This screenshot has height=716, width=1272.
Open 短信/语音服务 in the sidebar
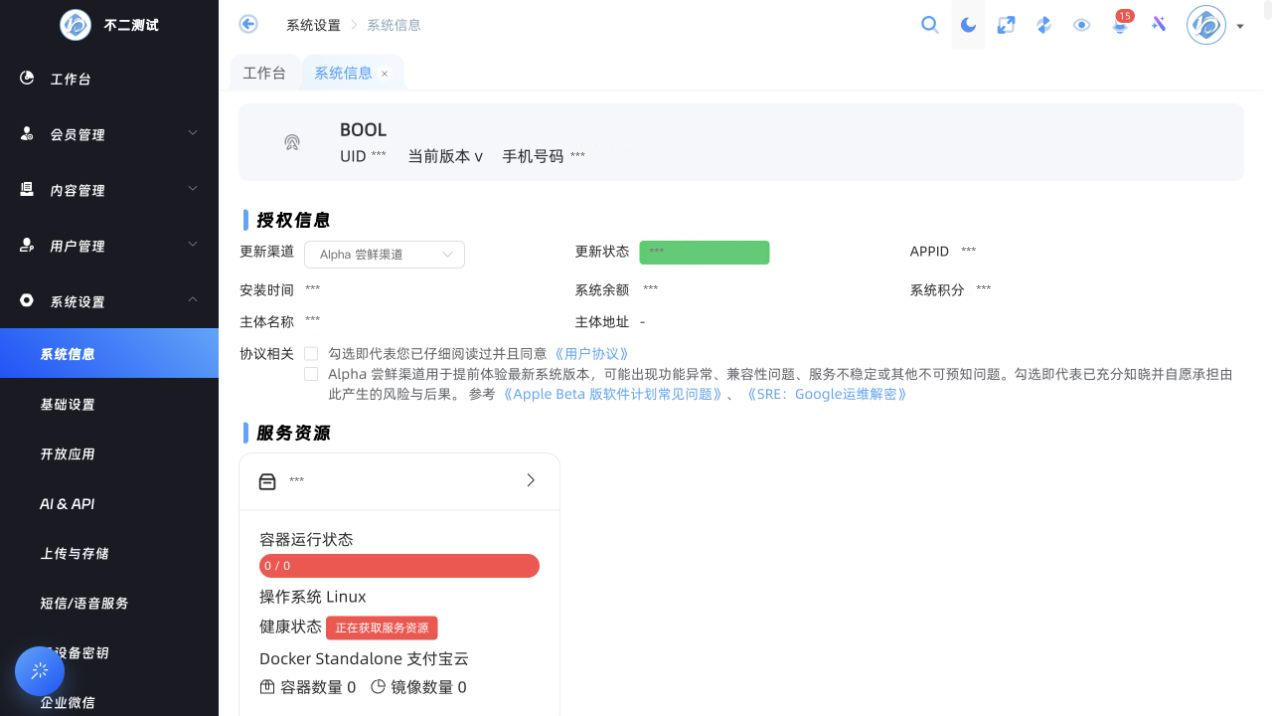click(109, 603)
